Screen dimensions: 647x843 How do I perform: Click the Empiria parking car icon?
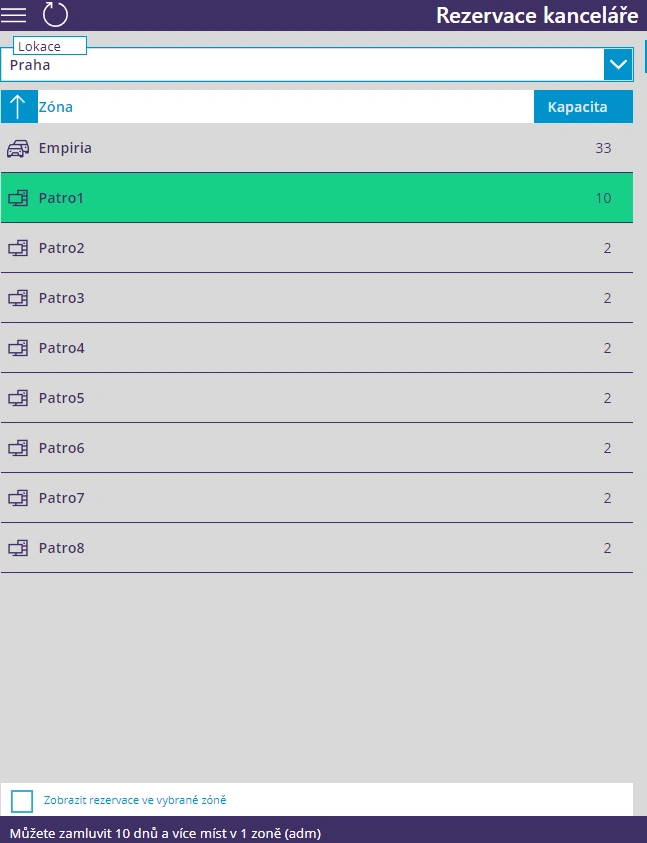click(x=18, y=149)
